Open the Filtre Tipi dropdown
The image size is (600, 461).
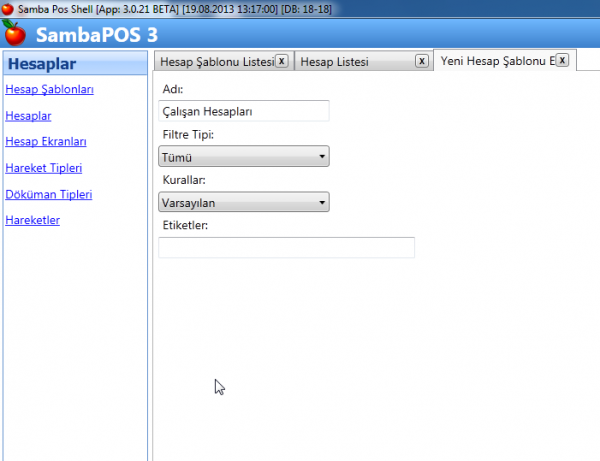pyautogui.click(x=244, y=157)
